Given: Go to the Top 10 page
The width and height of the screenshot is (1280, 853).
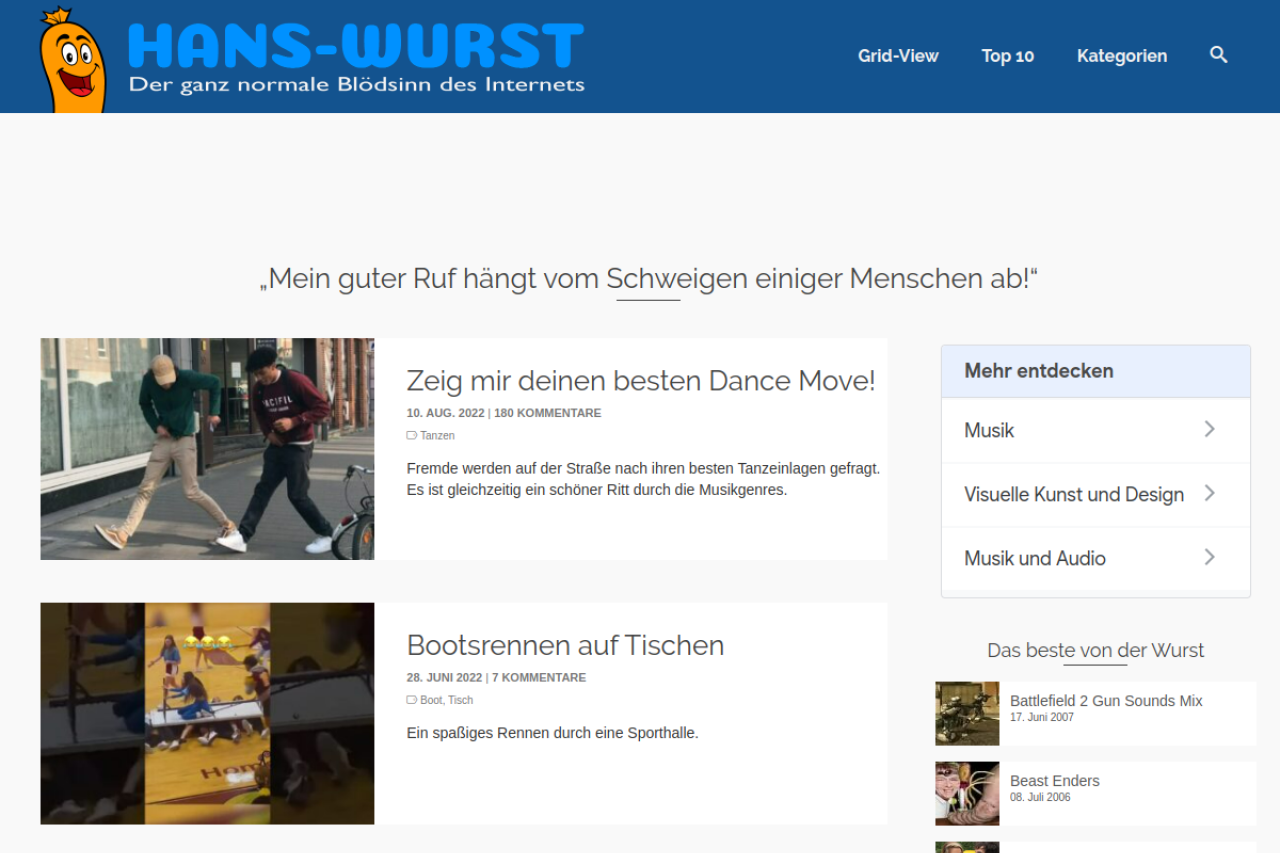Looking at the screenshot, I should point(1008,56).
